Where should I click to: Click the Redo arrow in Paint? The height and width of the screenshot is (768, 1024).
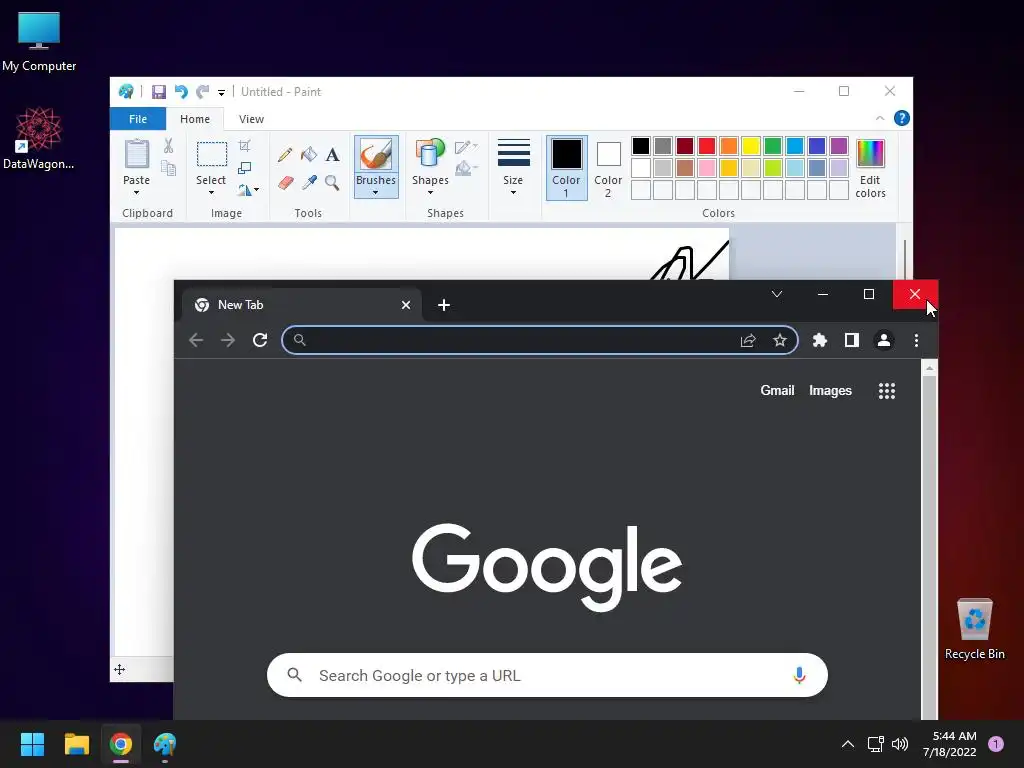click(x=203, y=91)
